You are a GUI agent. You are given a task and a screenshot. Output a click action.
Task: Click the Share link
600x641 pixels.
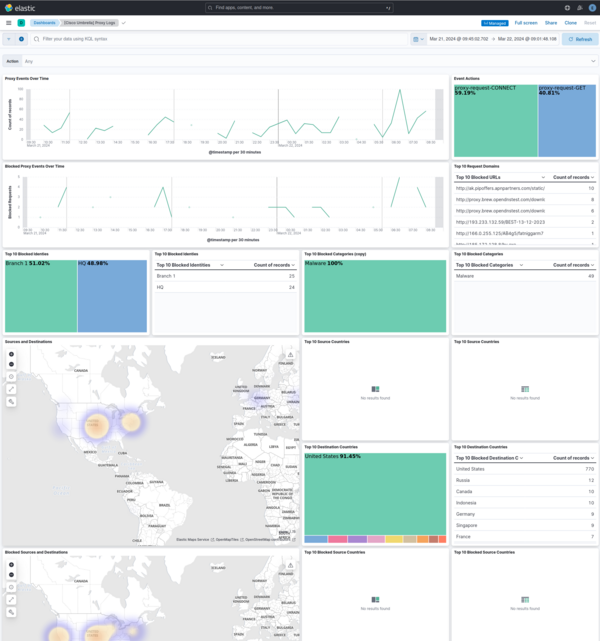551,21
